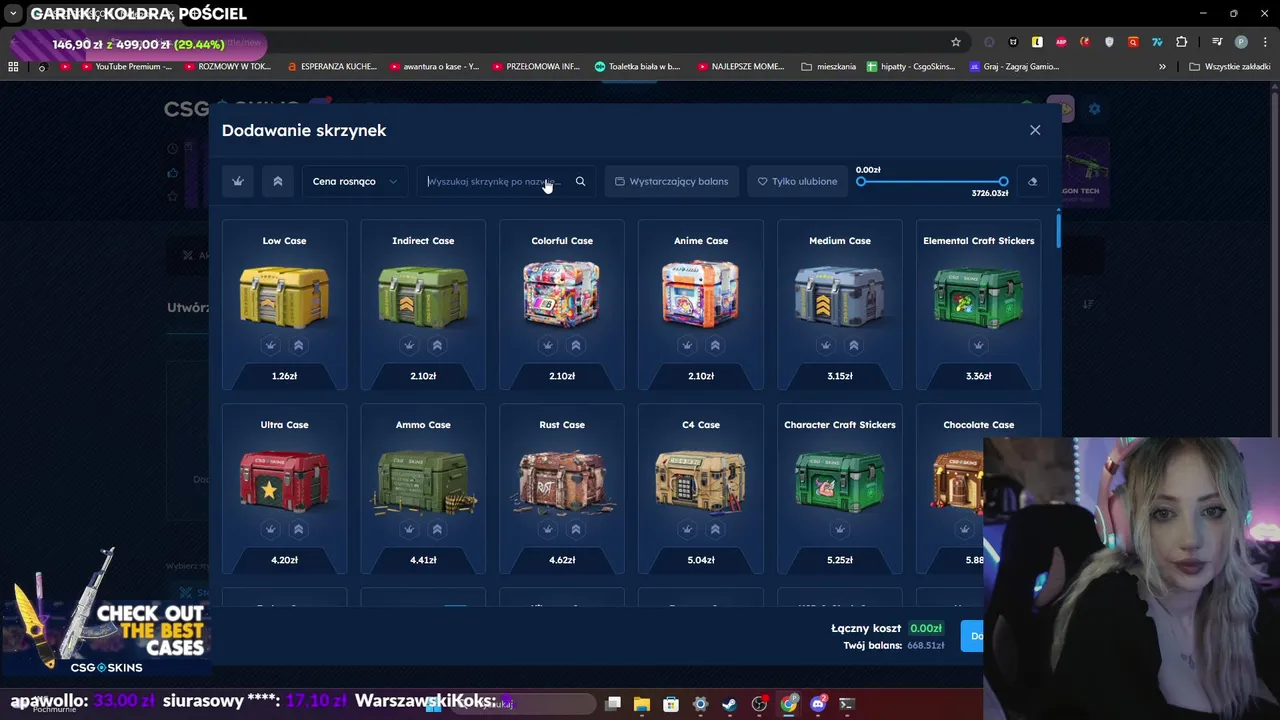Open Microsoft Store from the taskbar
This screenshot has height=720, width=1280.
click(671, 704)
